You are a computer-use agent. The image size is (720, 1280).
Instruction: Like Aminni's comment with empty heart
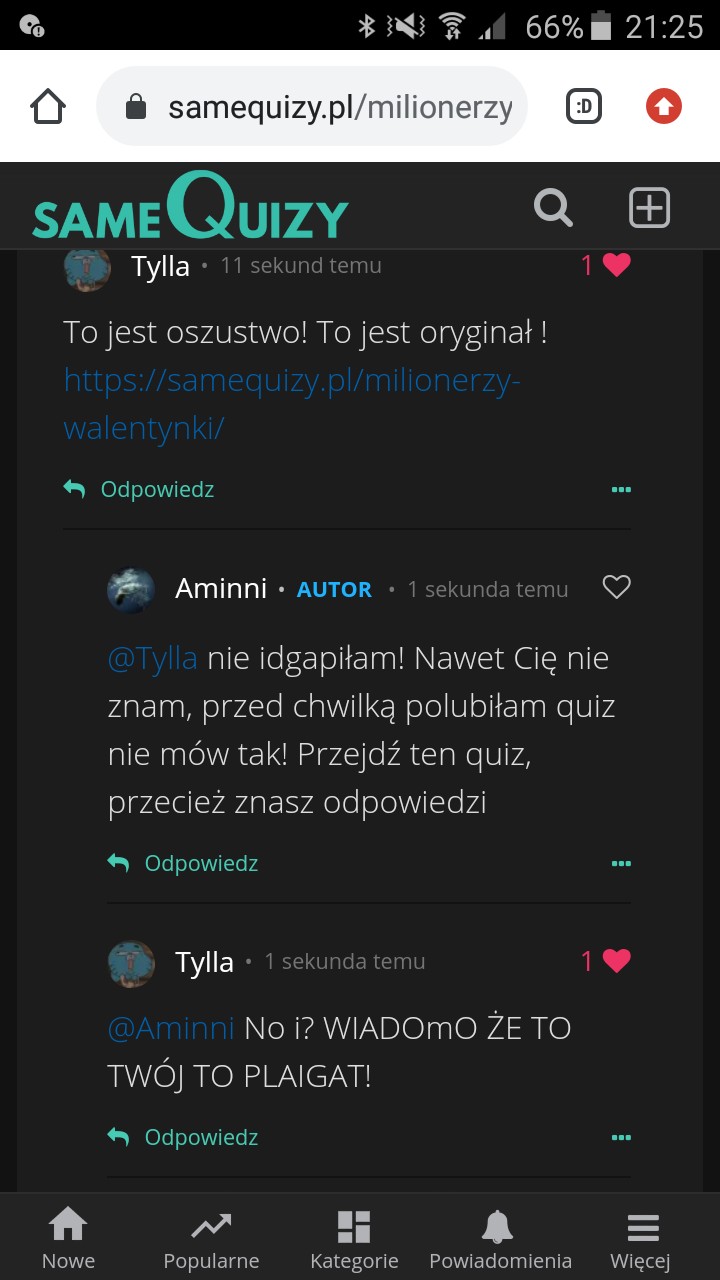[616, 587]
